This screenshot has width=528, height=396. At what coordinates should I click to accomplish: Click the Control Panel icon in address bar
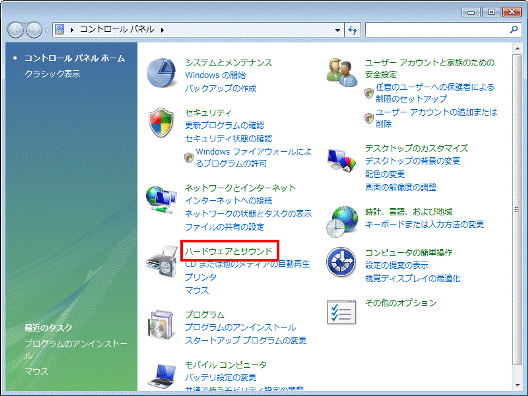coord(60,30)
